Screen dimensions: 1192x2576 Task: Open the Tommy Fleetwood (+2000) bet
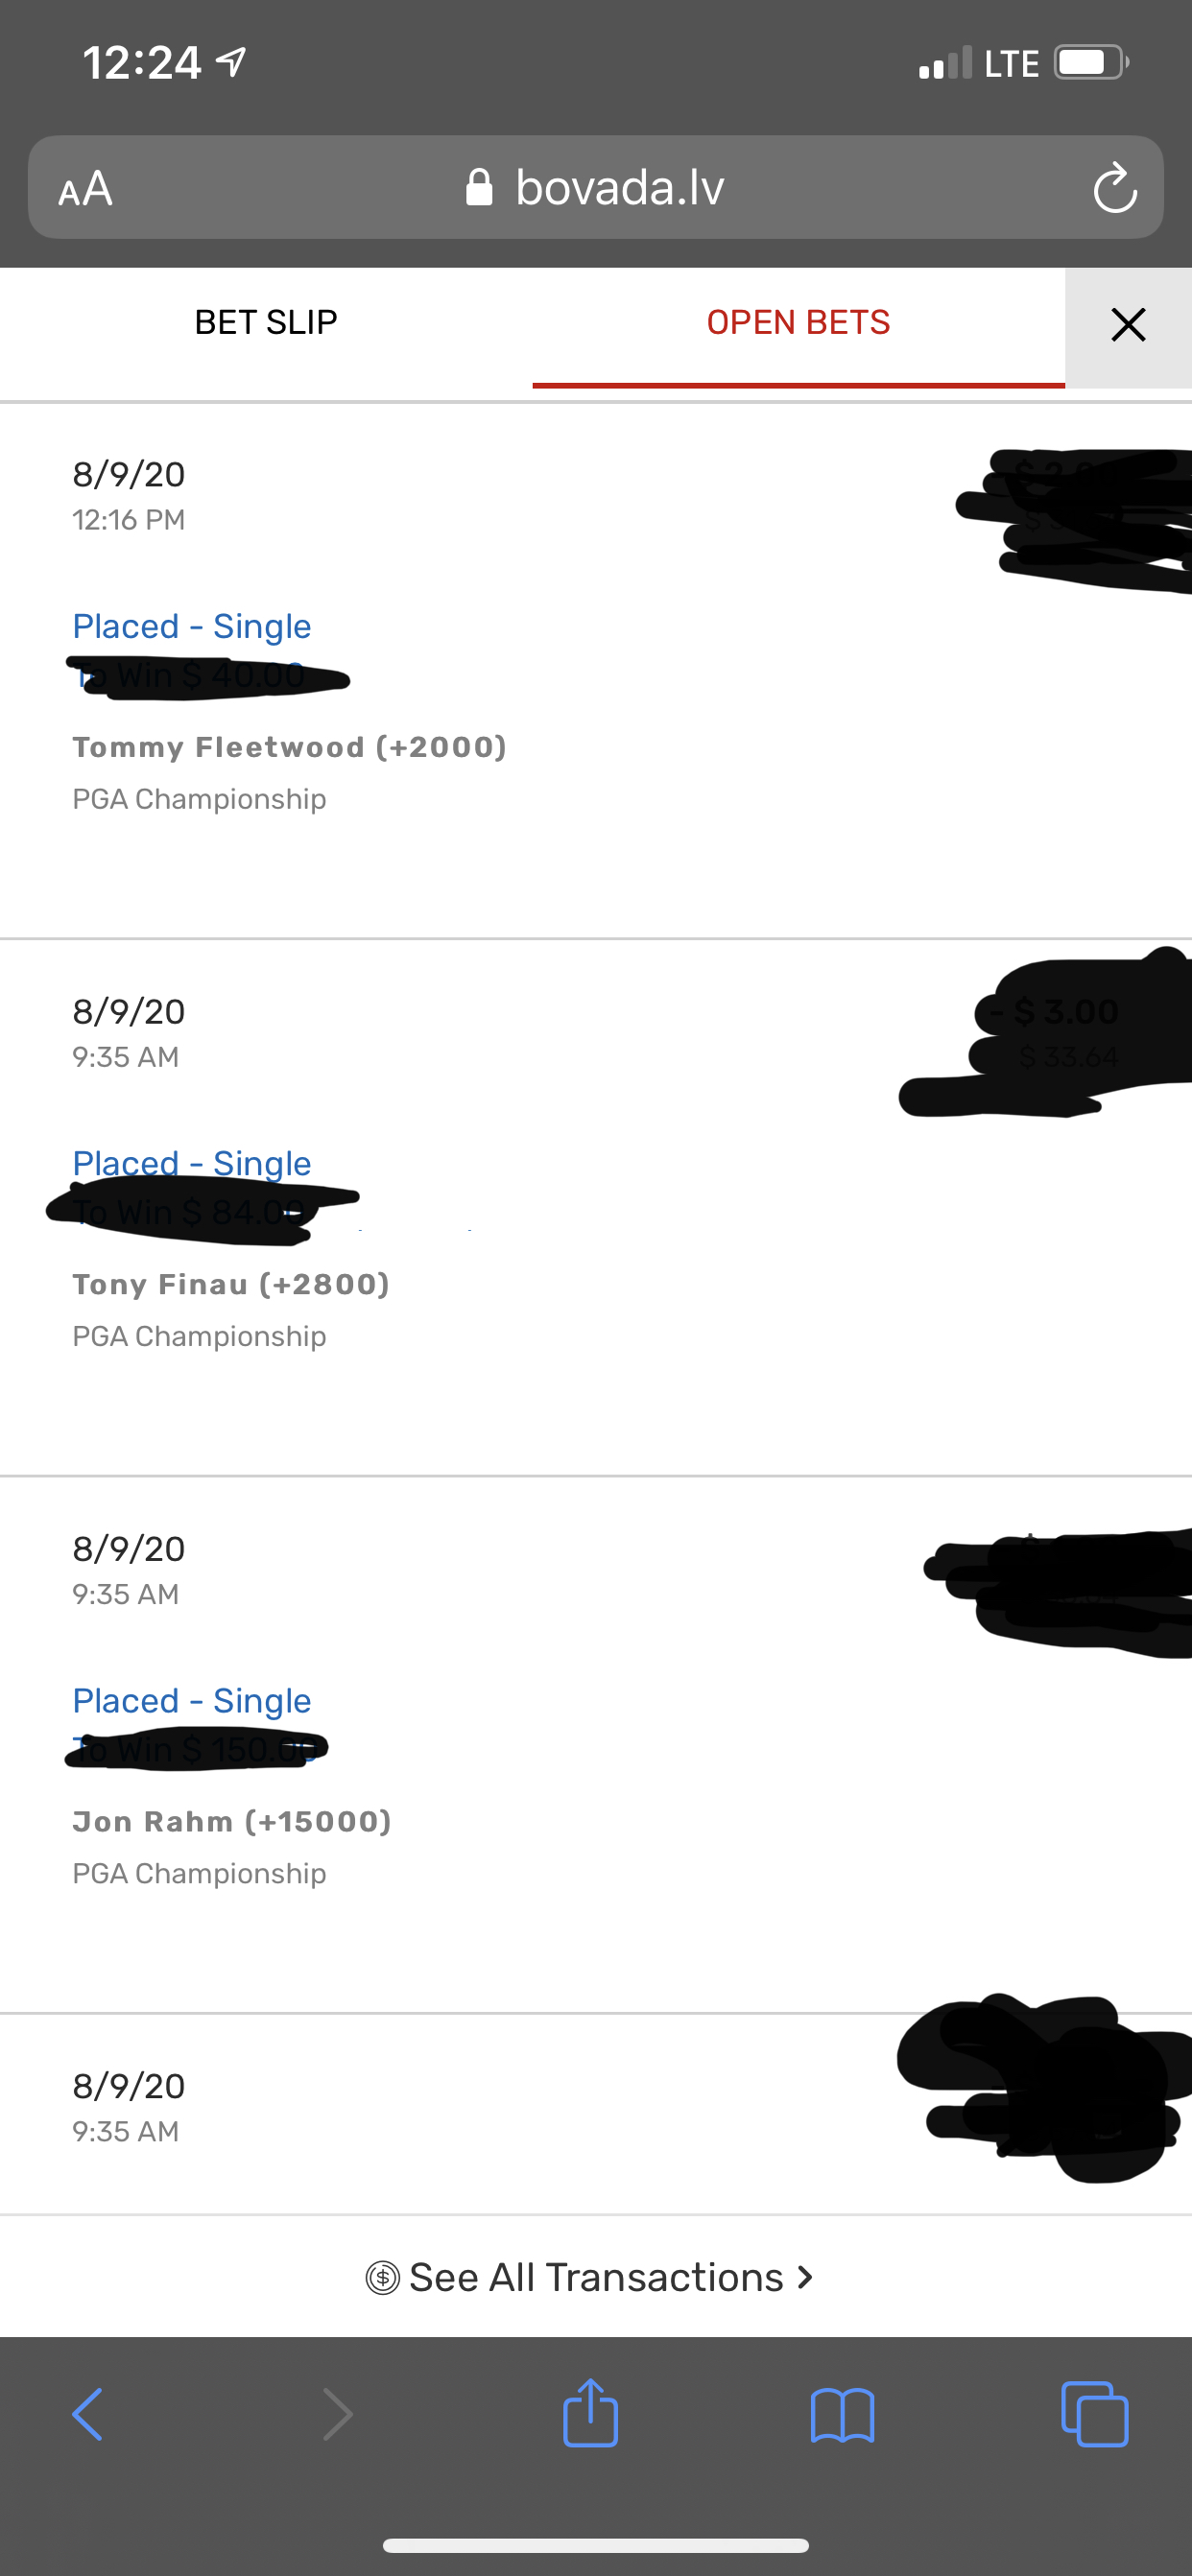click(x=289, y=747)
